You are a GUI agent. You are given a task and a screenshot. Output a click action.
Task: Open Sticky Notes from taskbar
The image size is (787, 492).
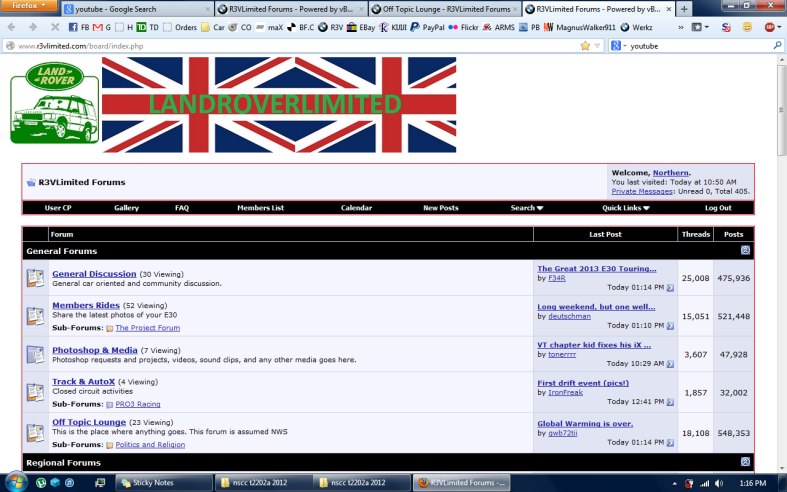[165, 482]
